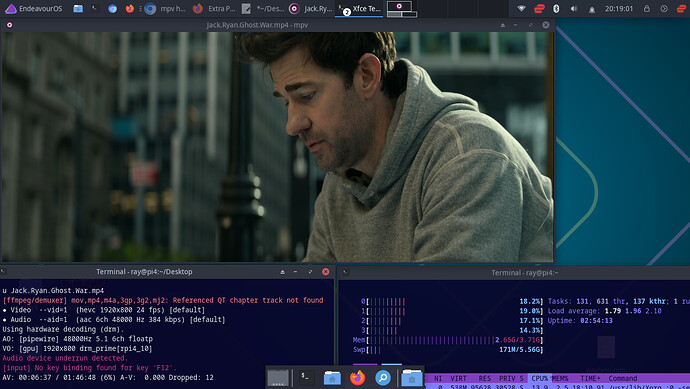Open rightmost folder icon in bottom dock
This screenshot has height=389, width=690.
click(411, 378)
